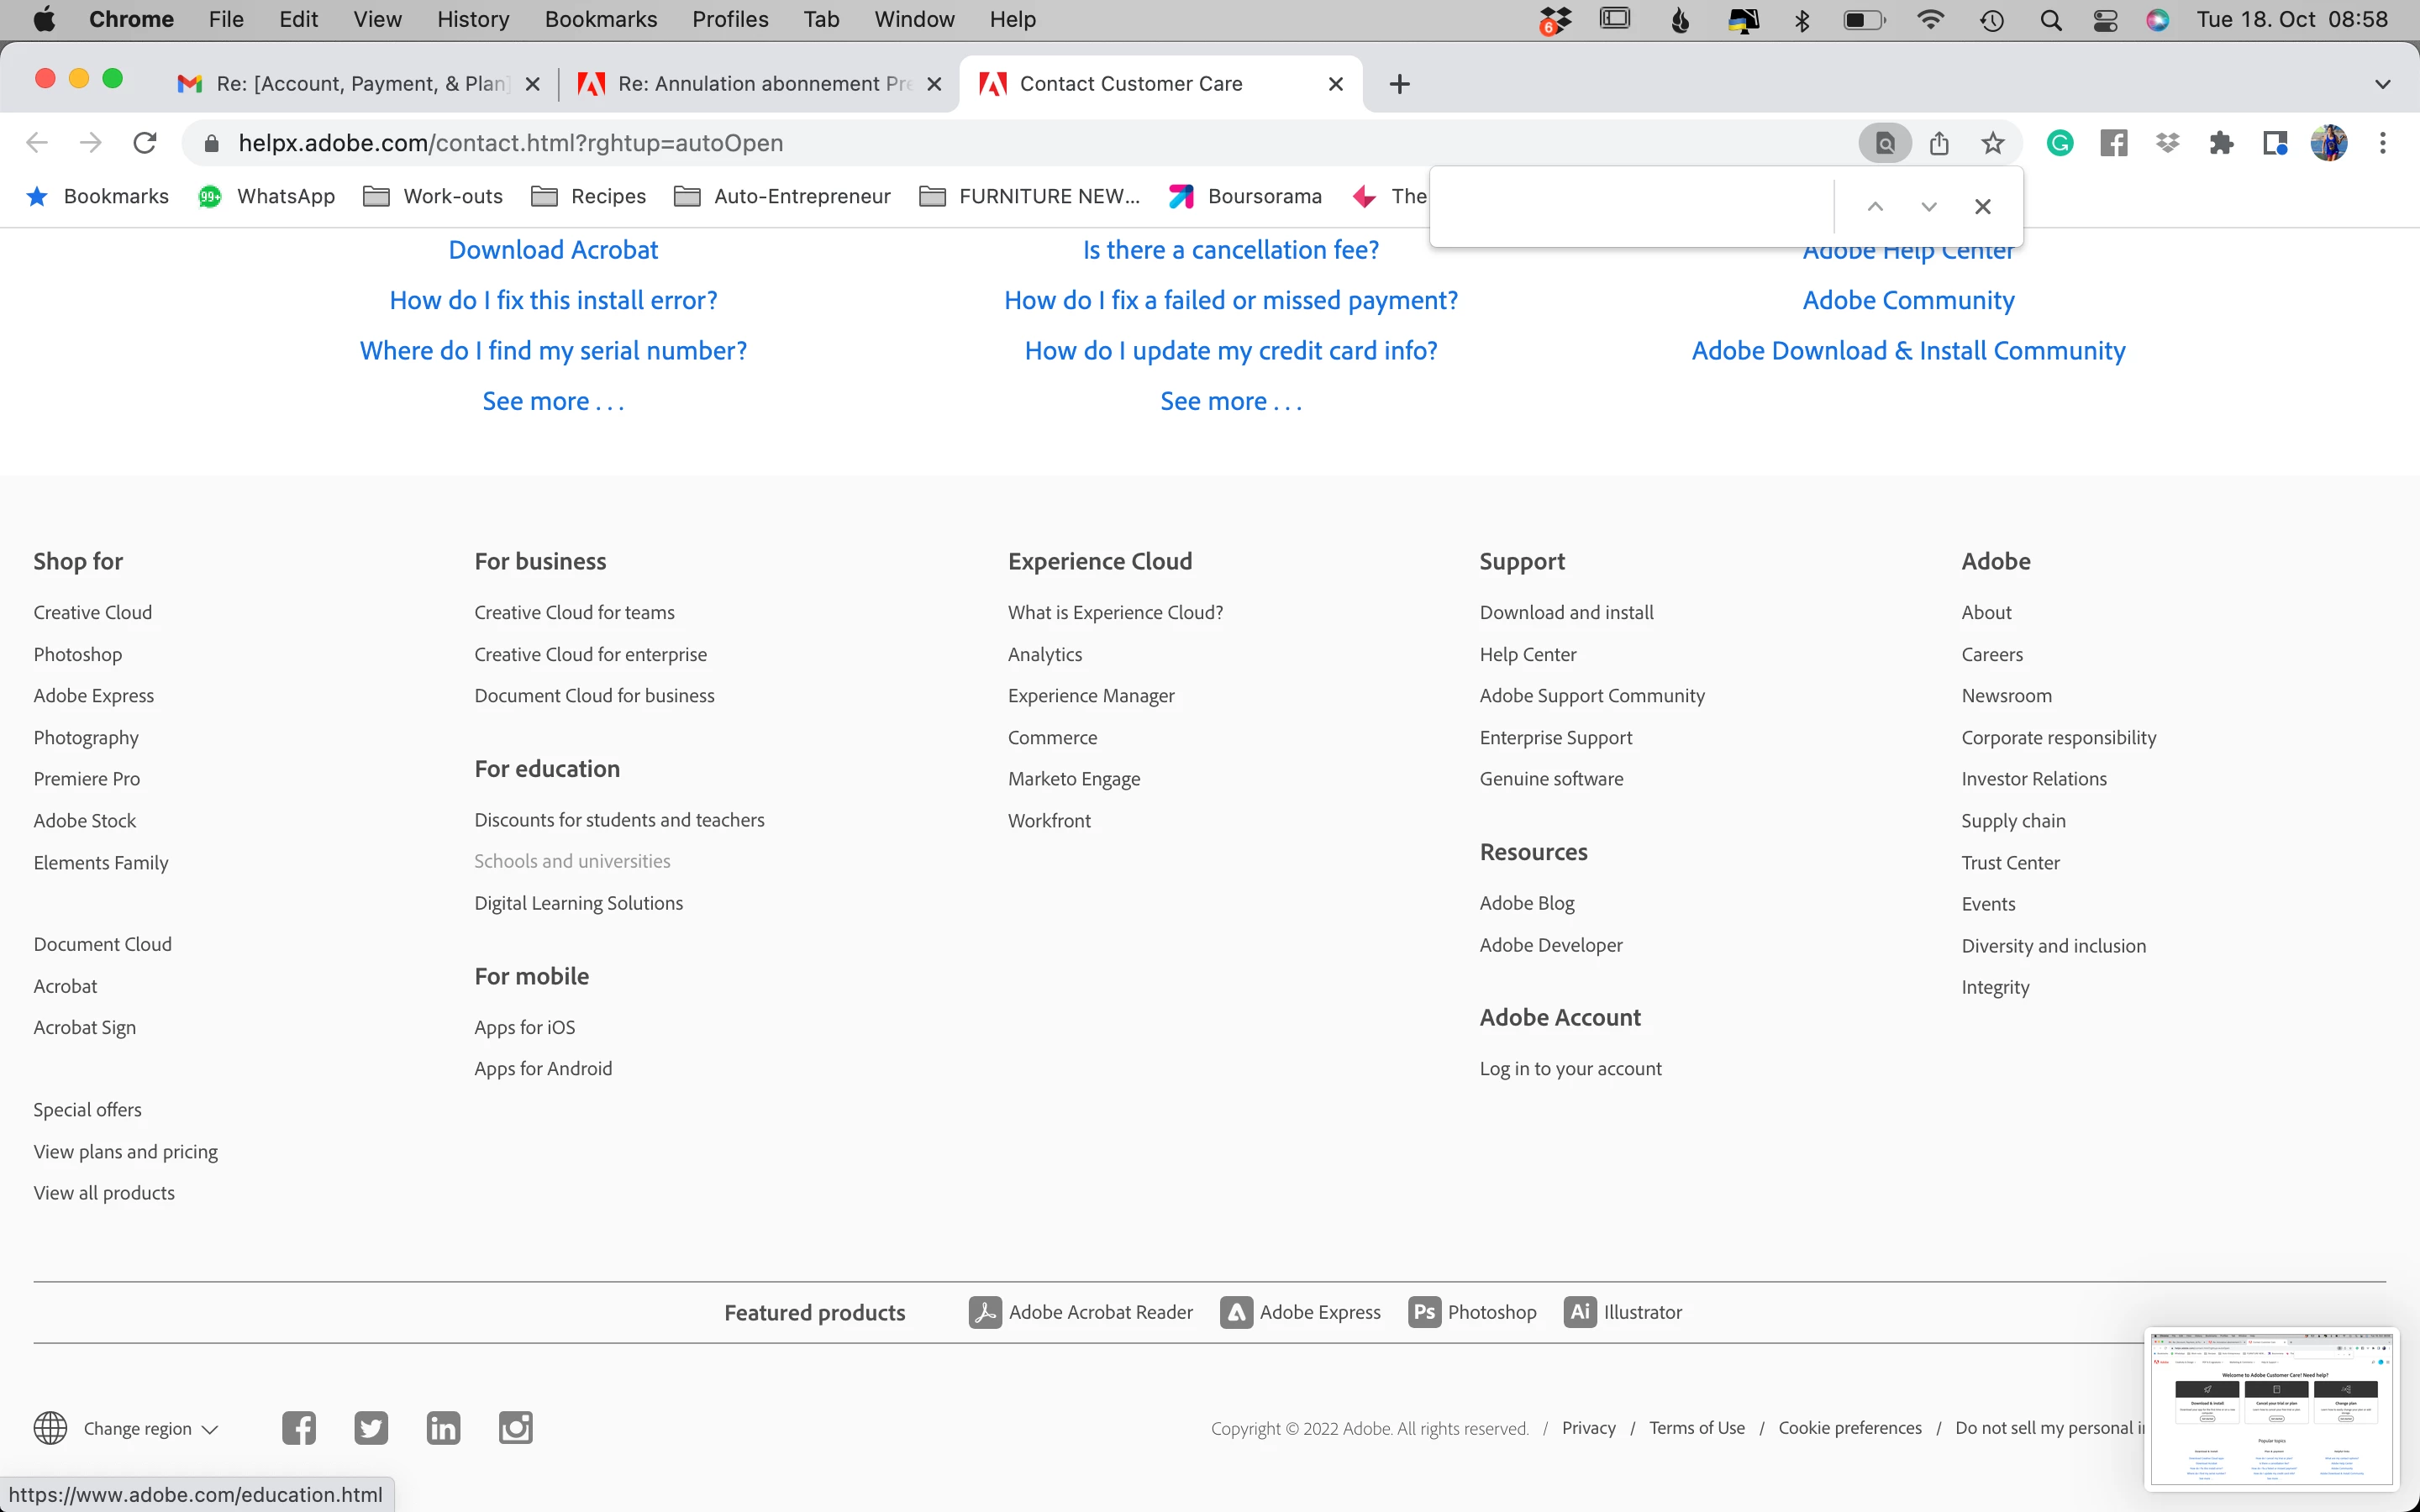Toggle Chrome side panel button
This screenshot has height=1512, width=2420.
(2275, 143)
